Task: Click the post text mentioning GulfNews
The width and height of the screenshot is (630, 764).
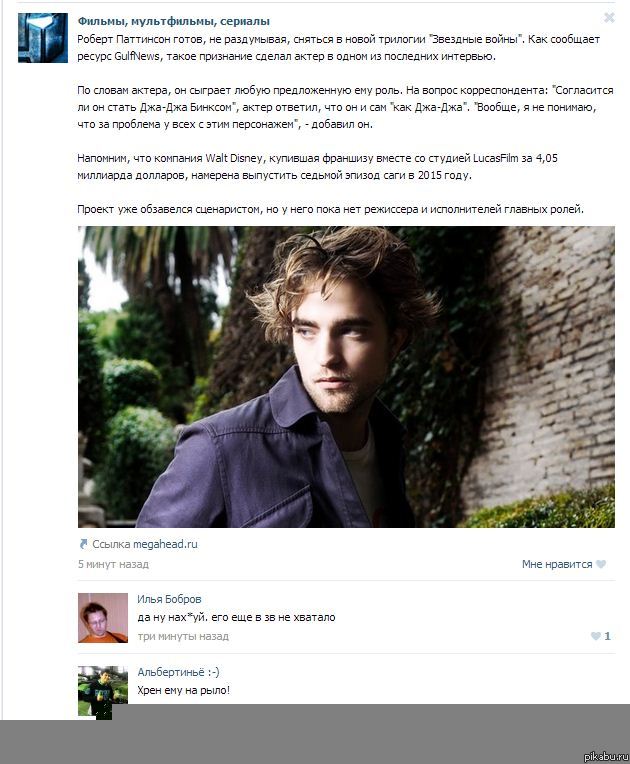Action: (338, 47)
